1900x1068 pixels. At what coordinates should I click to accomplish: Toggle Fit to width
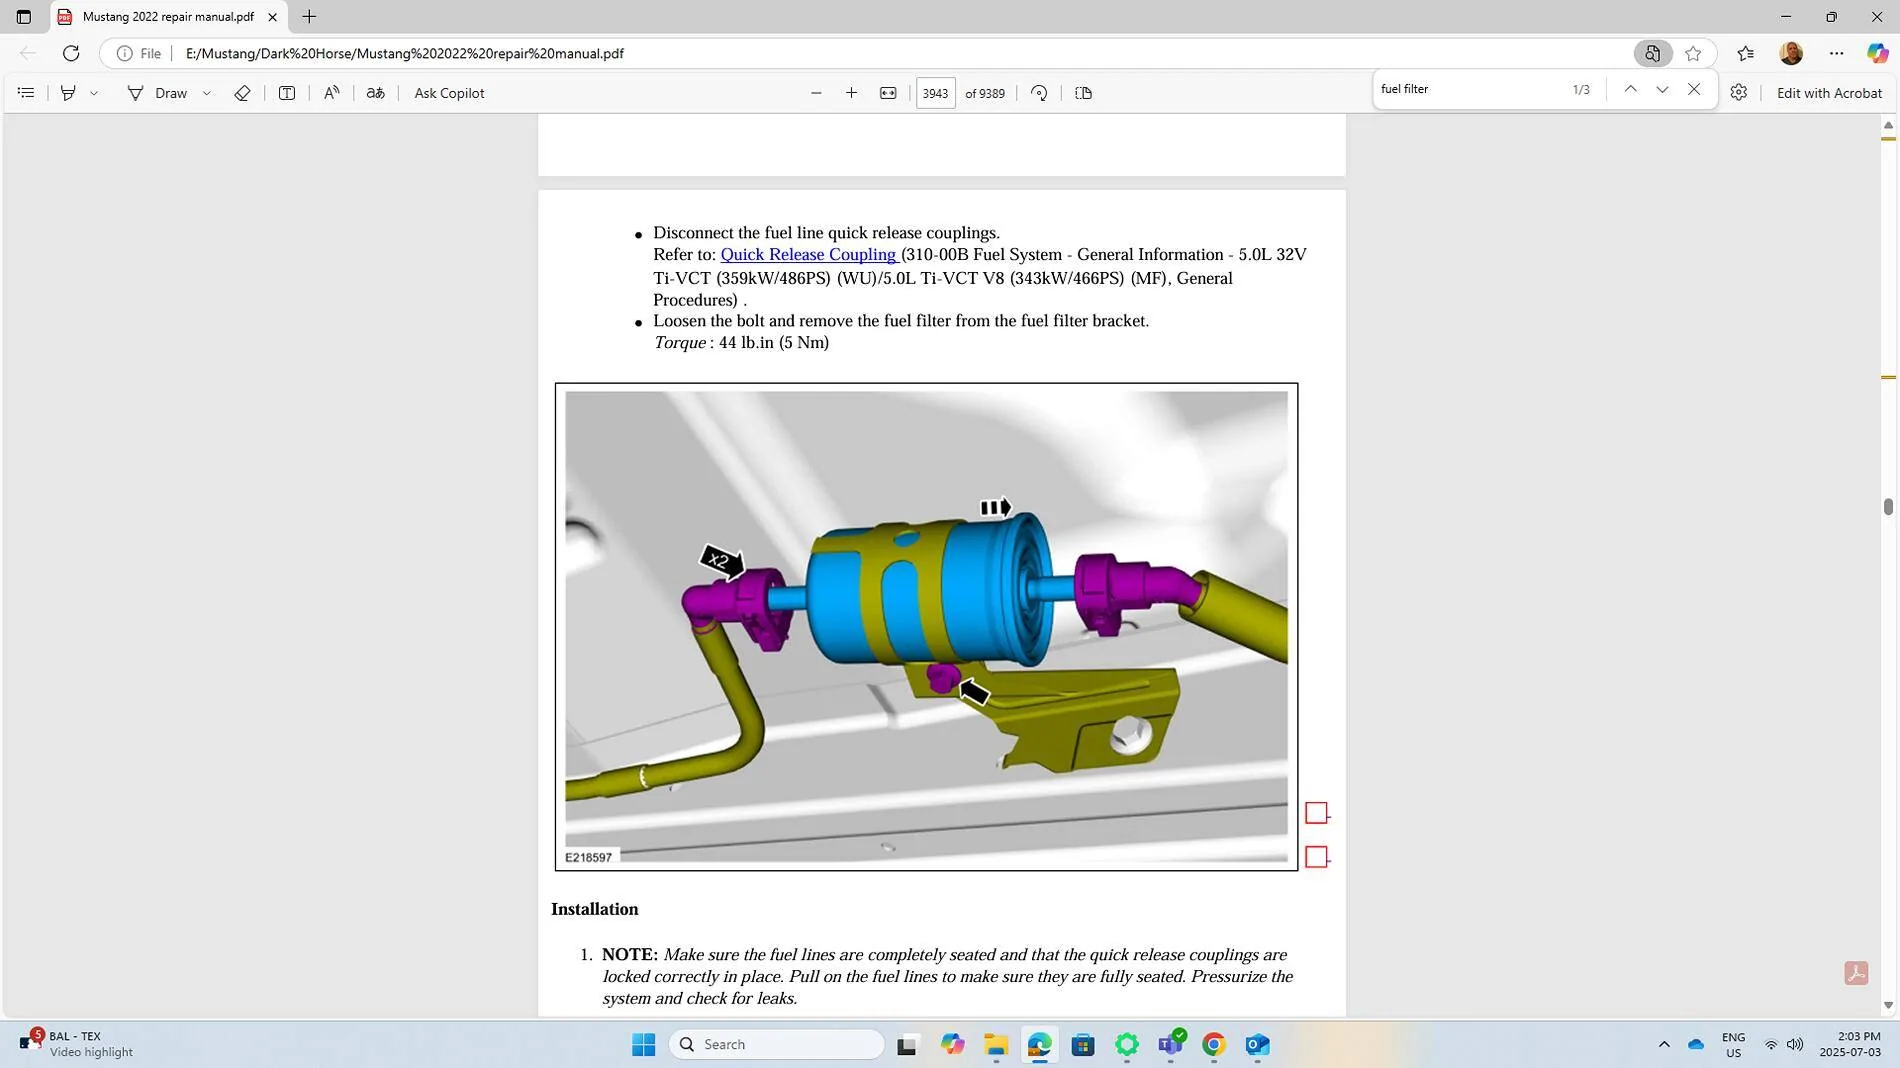(888, 93)
